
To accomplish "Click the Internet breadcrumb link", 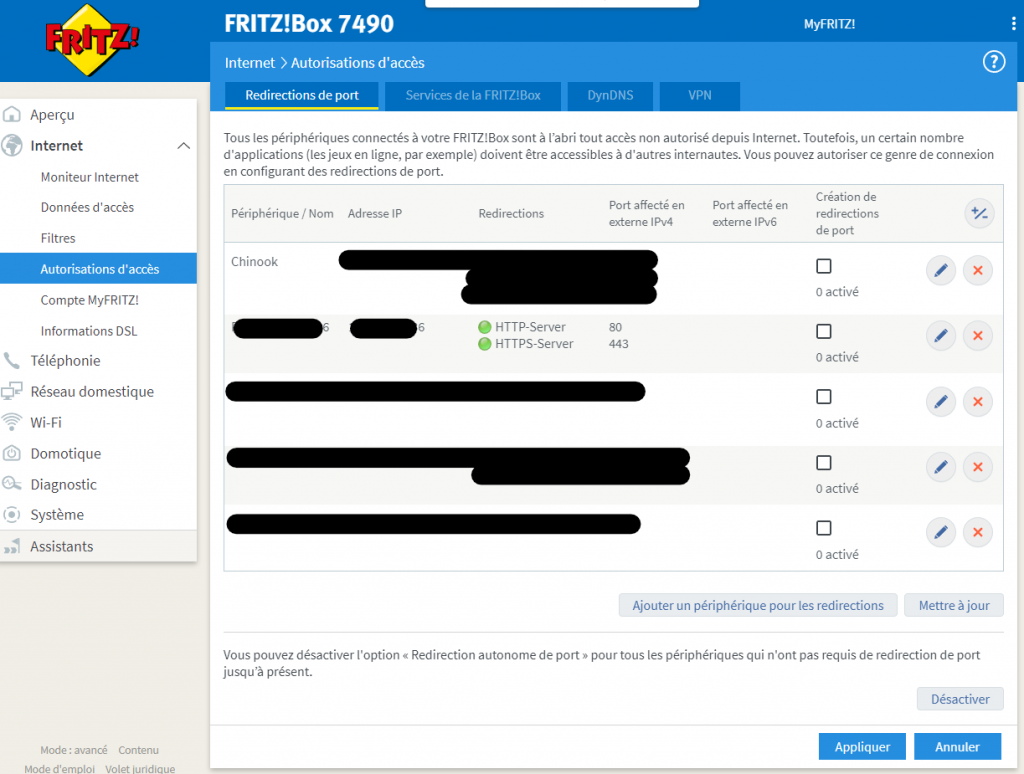I will tap(249, 63).
